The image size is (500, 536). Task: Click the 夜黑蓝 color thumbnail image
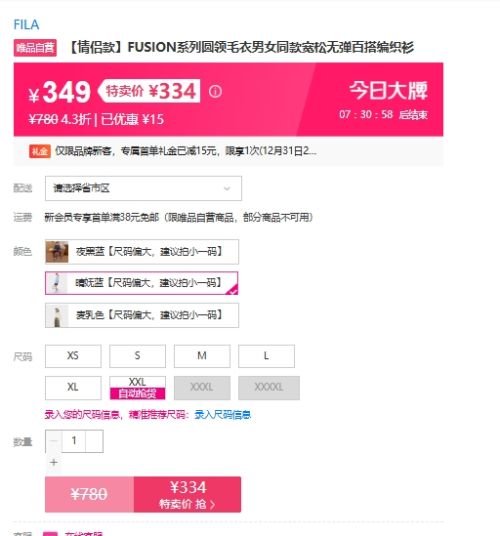click(57, 252)
